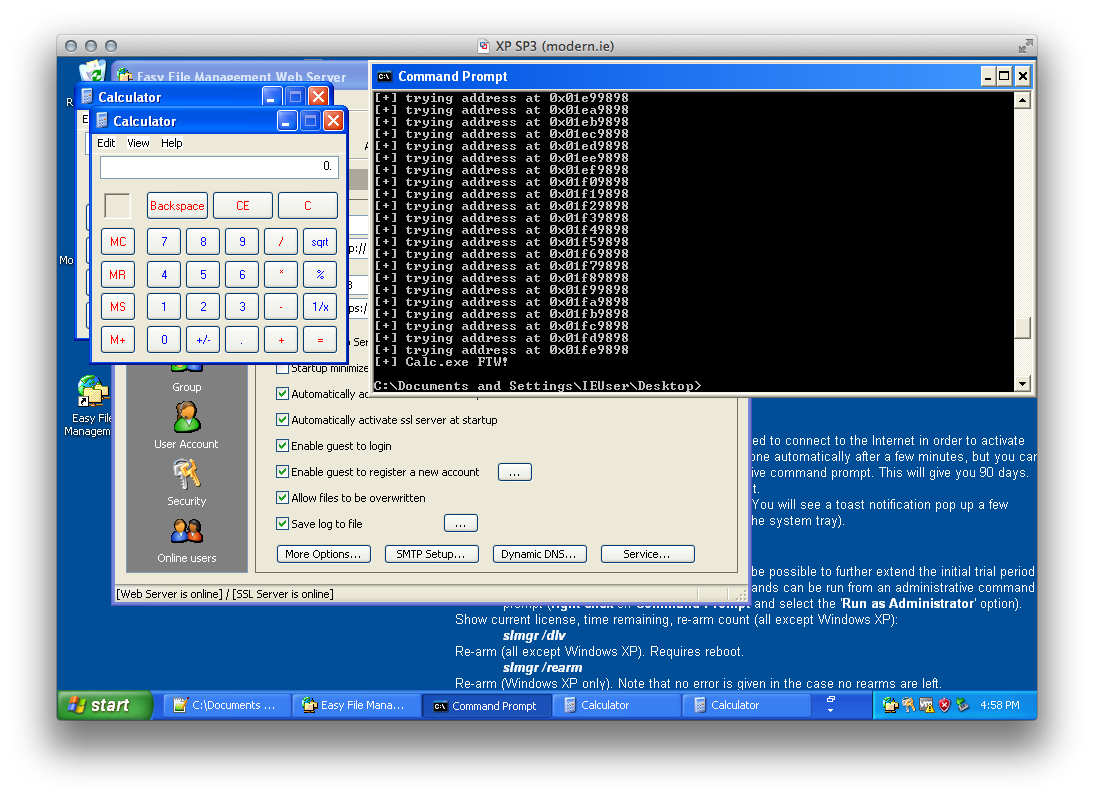Click digit 5 in Calculator

pos(203,275)
